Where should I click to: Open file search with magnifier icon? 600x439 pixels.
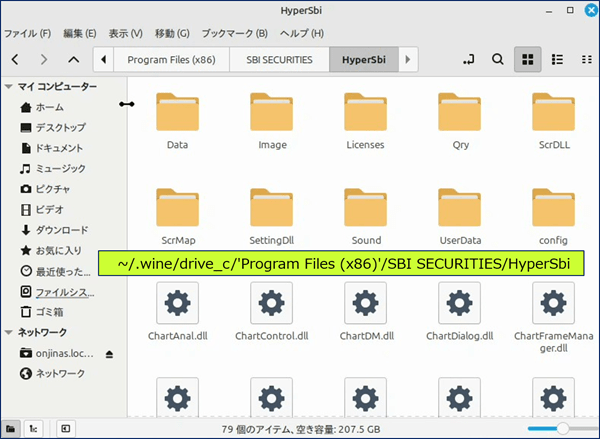497,59
